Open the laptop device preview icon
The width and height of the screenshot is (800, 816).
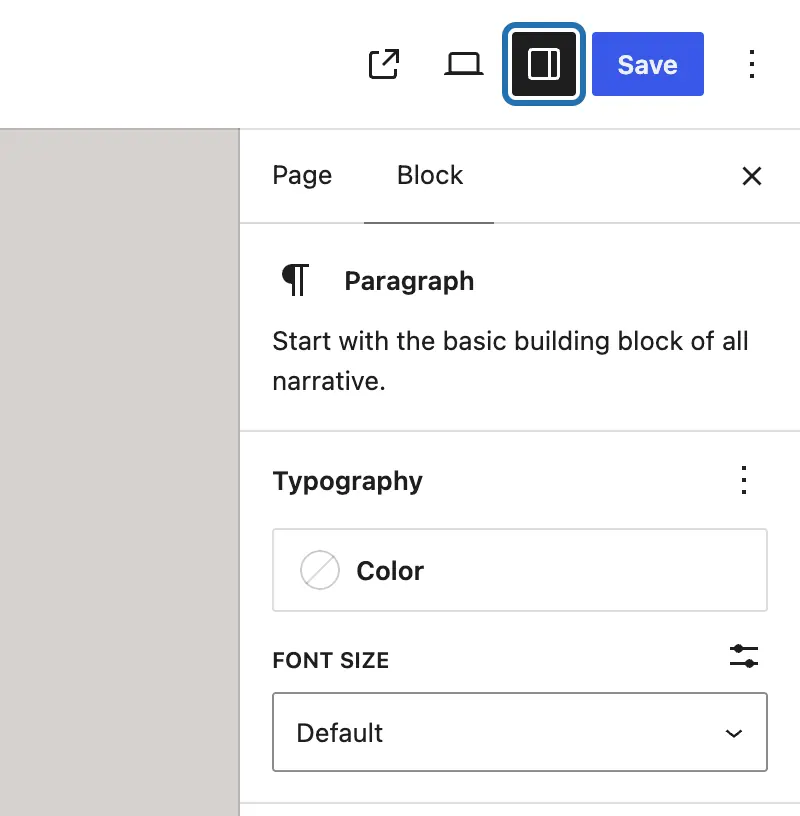(463, 64)
